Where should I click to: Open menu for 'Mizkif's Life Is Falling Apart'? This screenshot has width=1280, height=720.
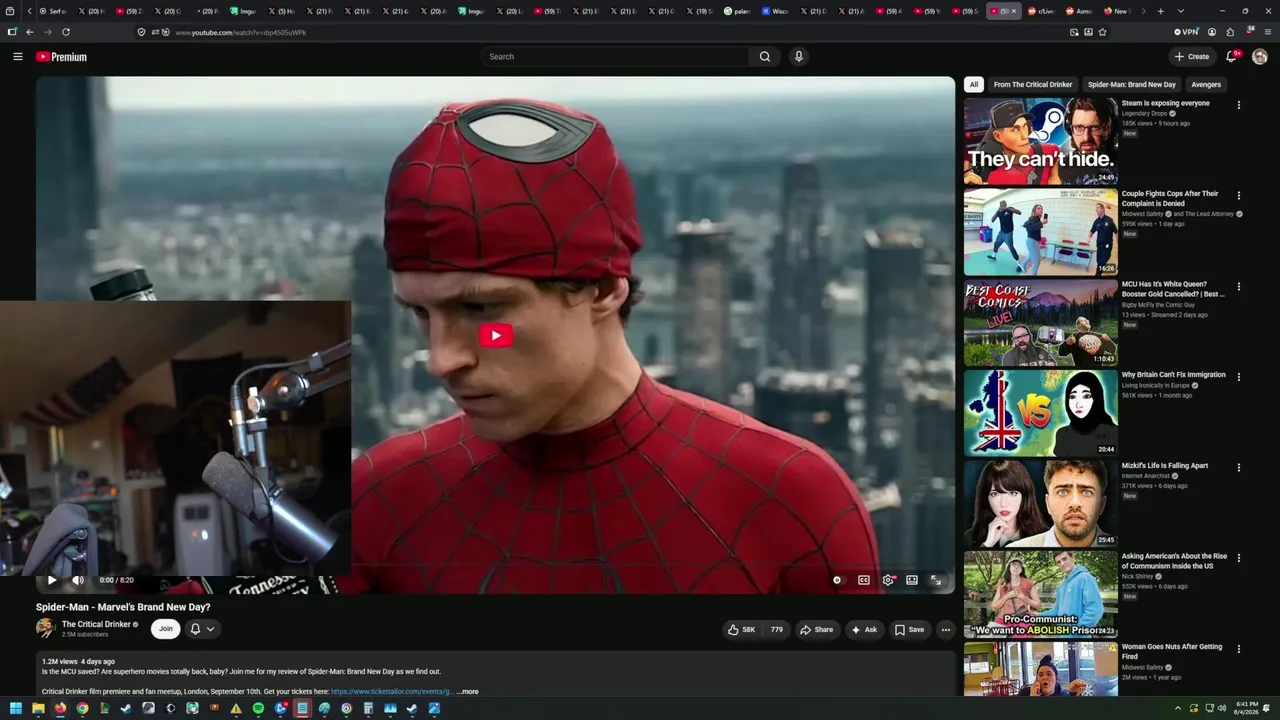[1239, 467]
